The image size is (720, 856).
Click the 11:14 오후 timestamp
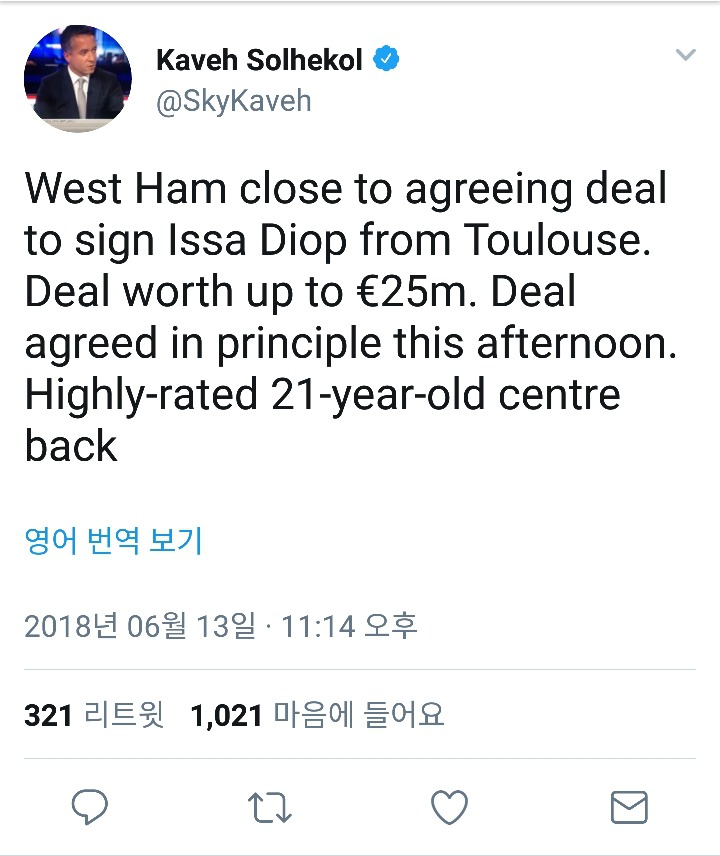[349, 626]
